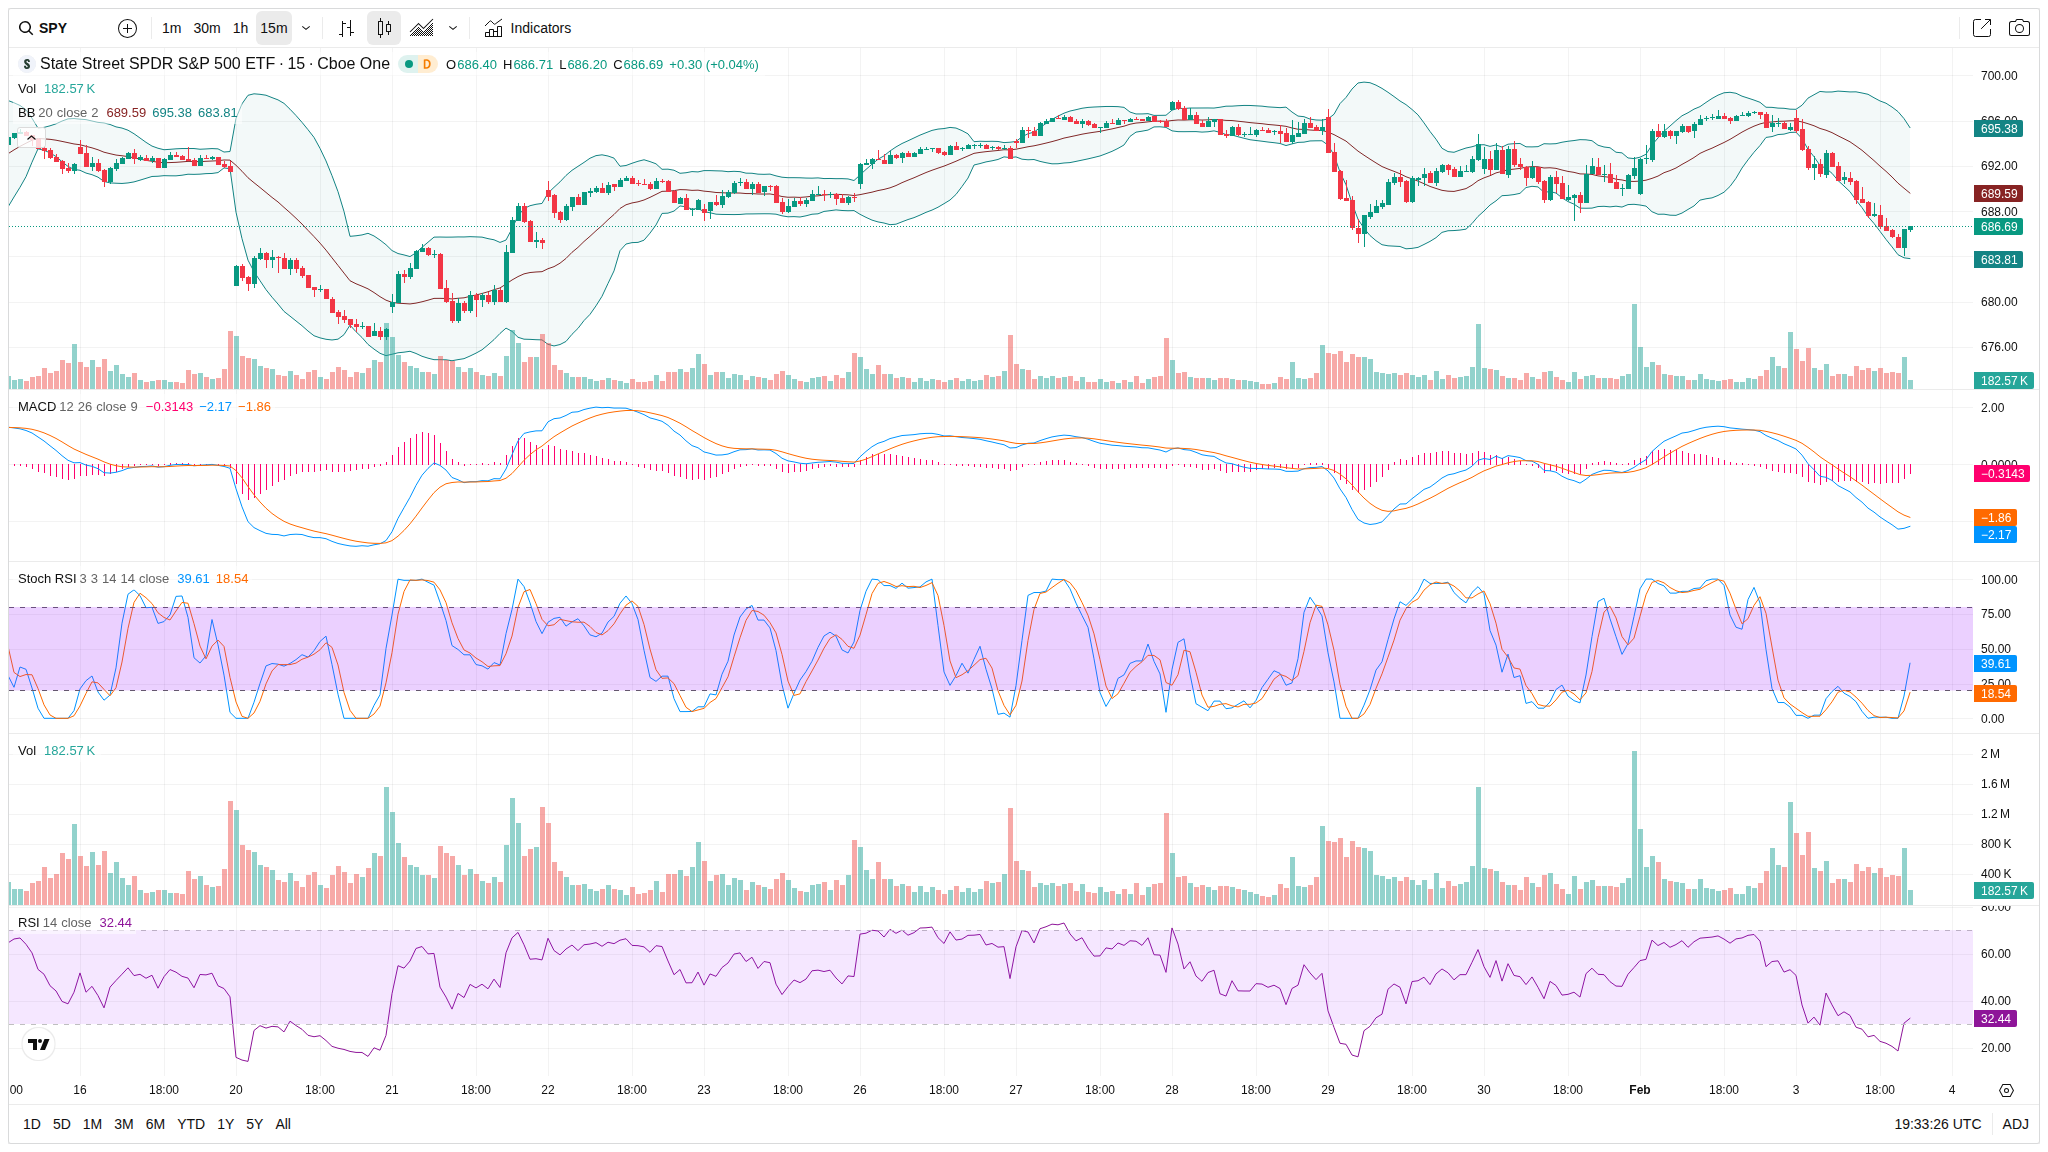This screenshot has height=1152, width=2048.
Task: Select the bars chart style icon
Action: 346,28
